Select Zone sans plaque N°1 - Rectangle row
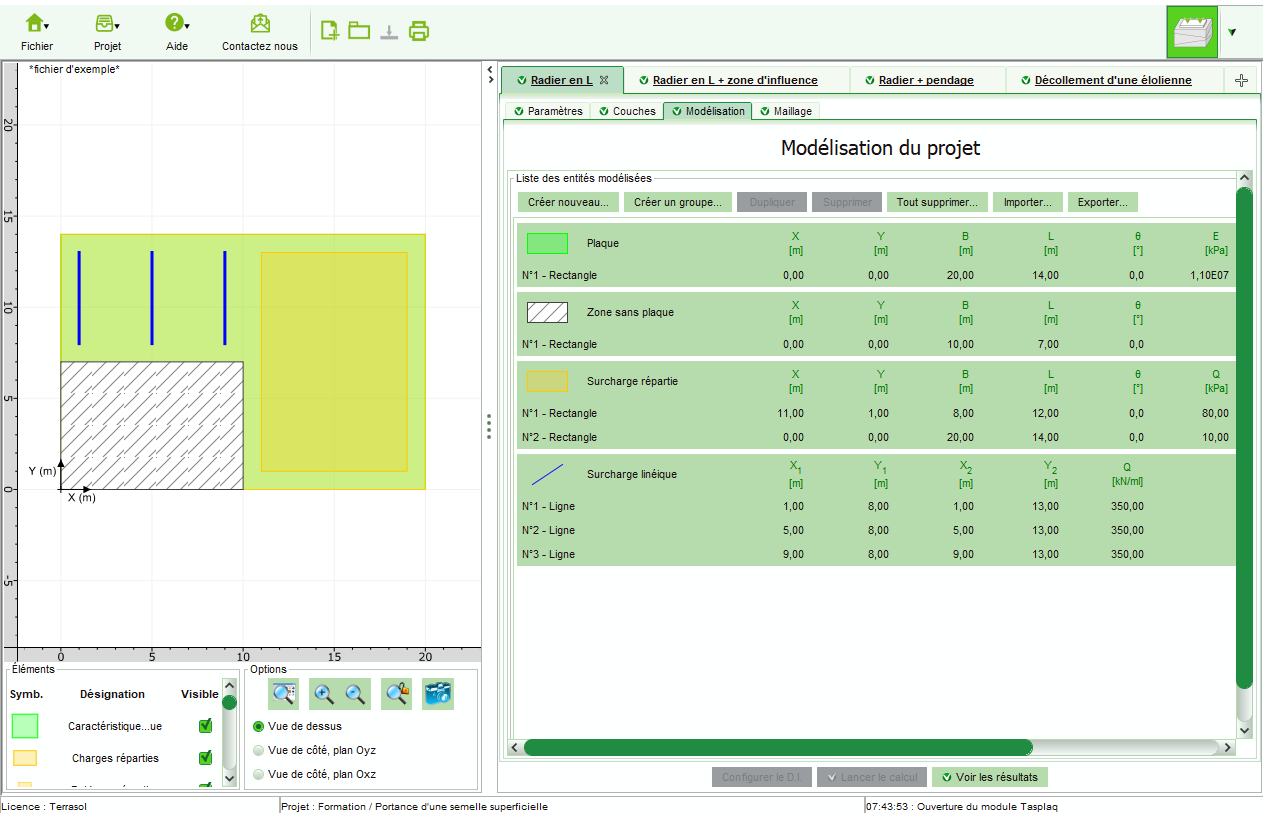This screenshot has width=1263, height=813. pyautogui.click(x=876, y=344)
